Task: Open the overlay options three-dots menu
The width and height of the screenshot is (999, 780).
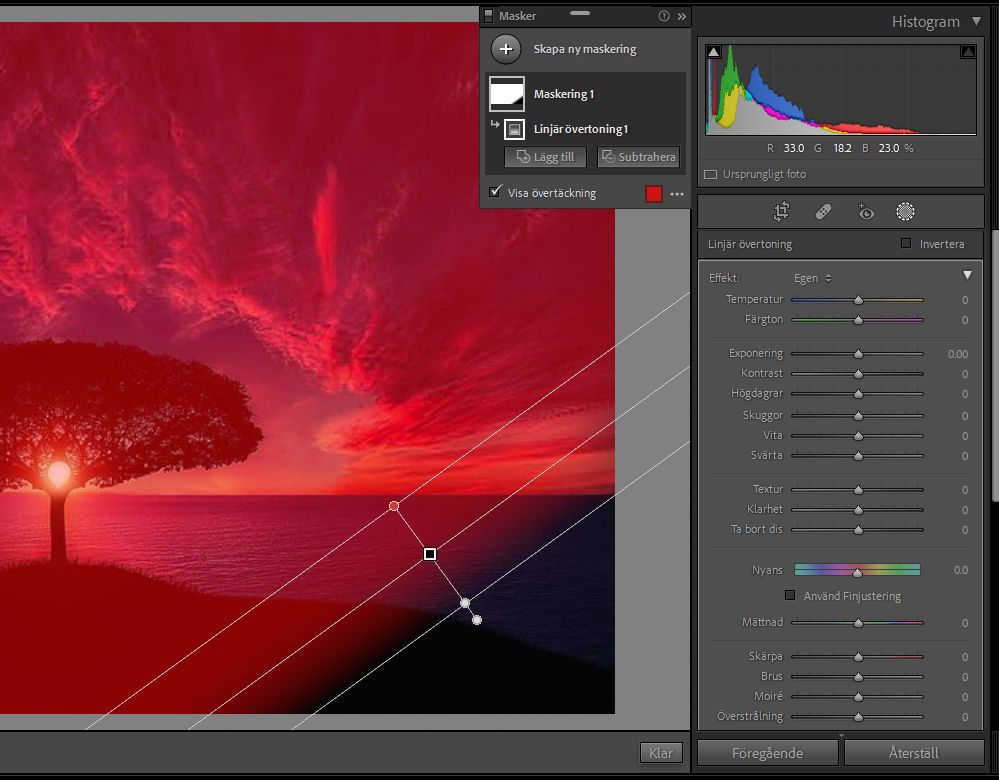Action: coord(677,194)
